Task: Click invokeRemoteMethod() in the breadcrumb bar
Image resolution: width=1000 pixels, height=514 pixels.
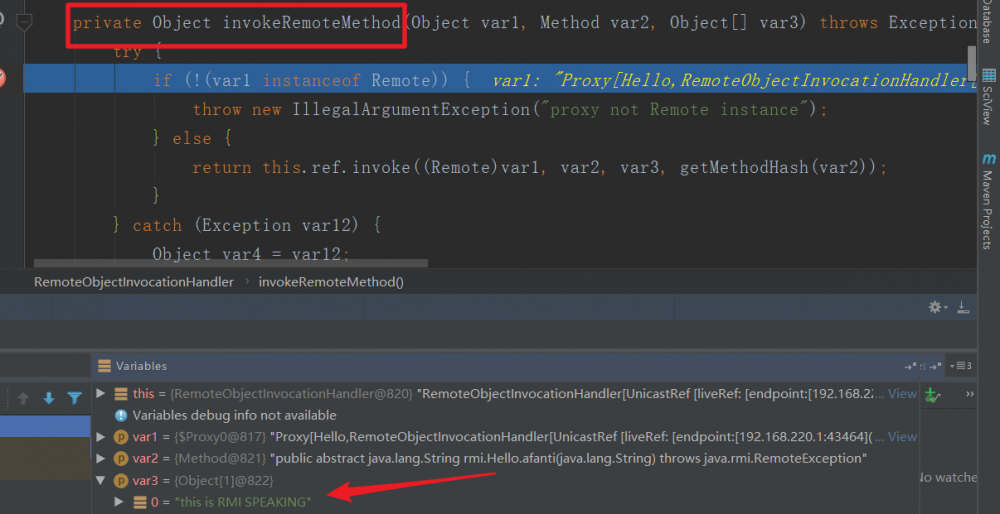Action: (331, 282)
